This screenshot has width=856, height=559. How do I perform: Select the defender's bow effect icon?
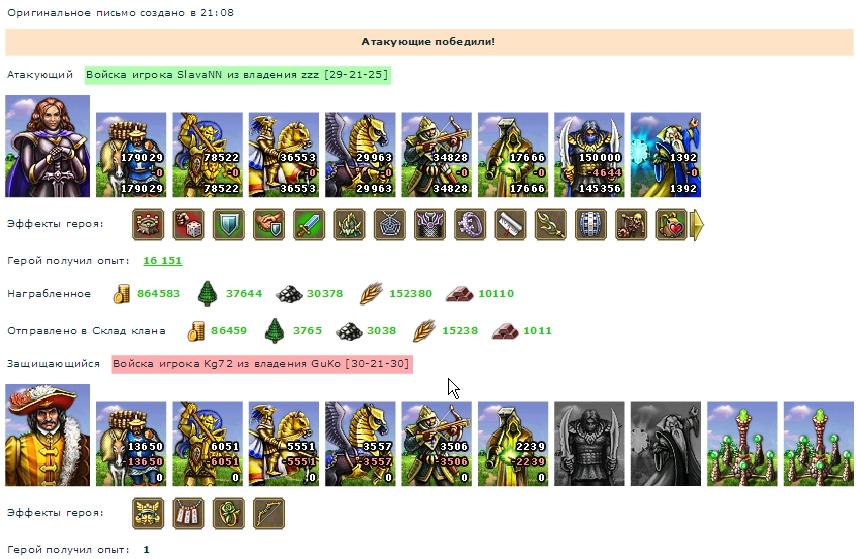(269, 513)
